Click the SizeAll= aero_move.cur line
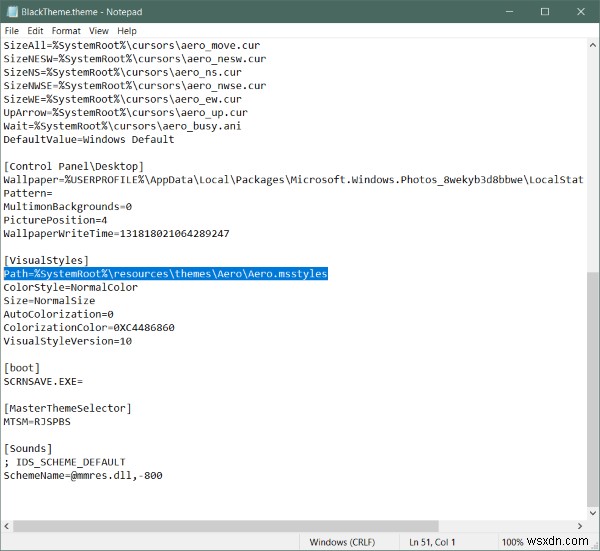The width and height of the screenshot is (600, 551). point(132,45)
